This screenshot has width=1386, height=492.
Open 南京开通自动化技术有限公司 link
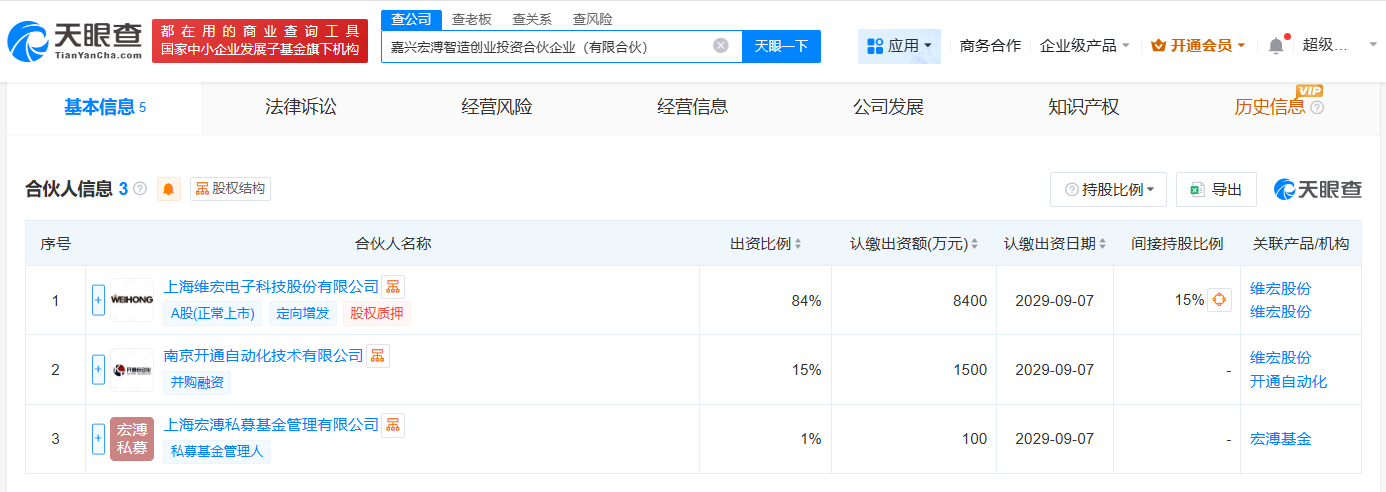tap(263, 355)
